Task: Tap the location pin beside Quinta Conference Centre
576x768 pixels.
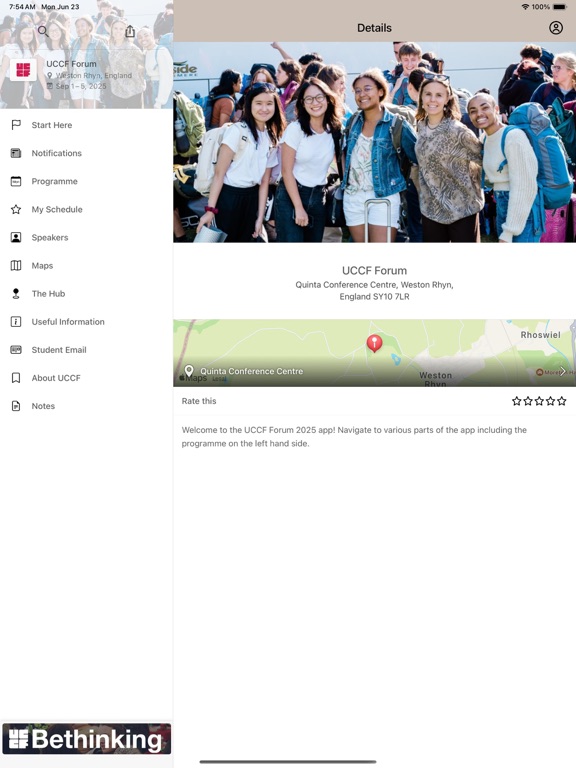Action: (x=189, y=371)
